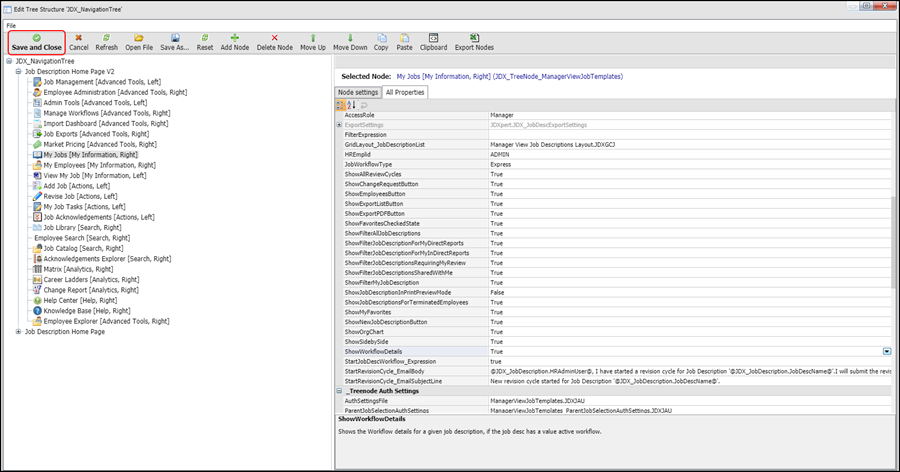The height and width of the screenshot is (472, 900).
Task: Open the ShowWorkflowDetails value dropdown
Action: tap(887, 352)
